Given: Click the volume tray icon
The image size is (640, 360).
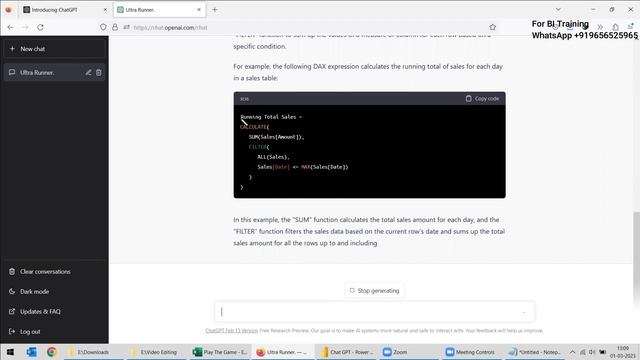Looking at the screenshot, I should [592, 352].
